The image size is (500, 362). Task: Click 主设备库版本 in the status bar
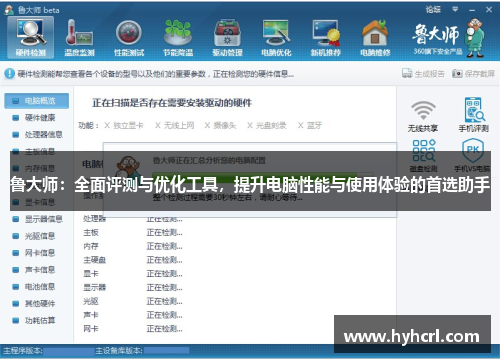tap(119, 351)
